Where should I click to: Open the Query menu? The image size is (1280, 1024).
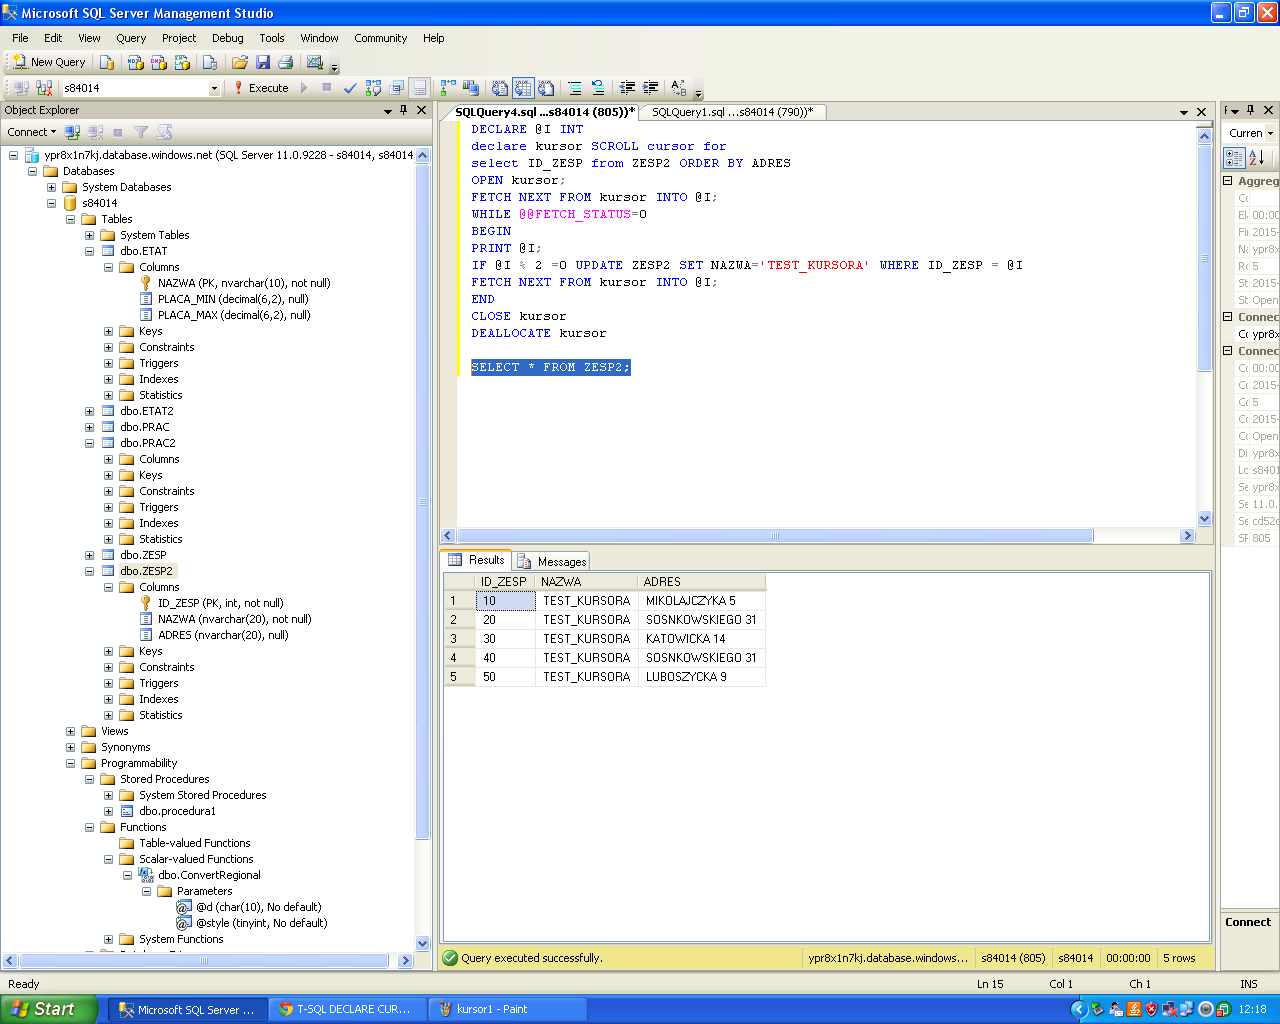pyautogui.click(x=131, y=38)
